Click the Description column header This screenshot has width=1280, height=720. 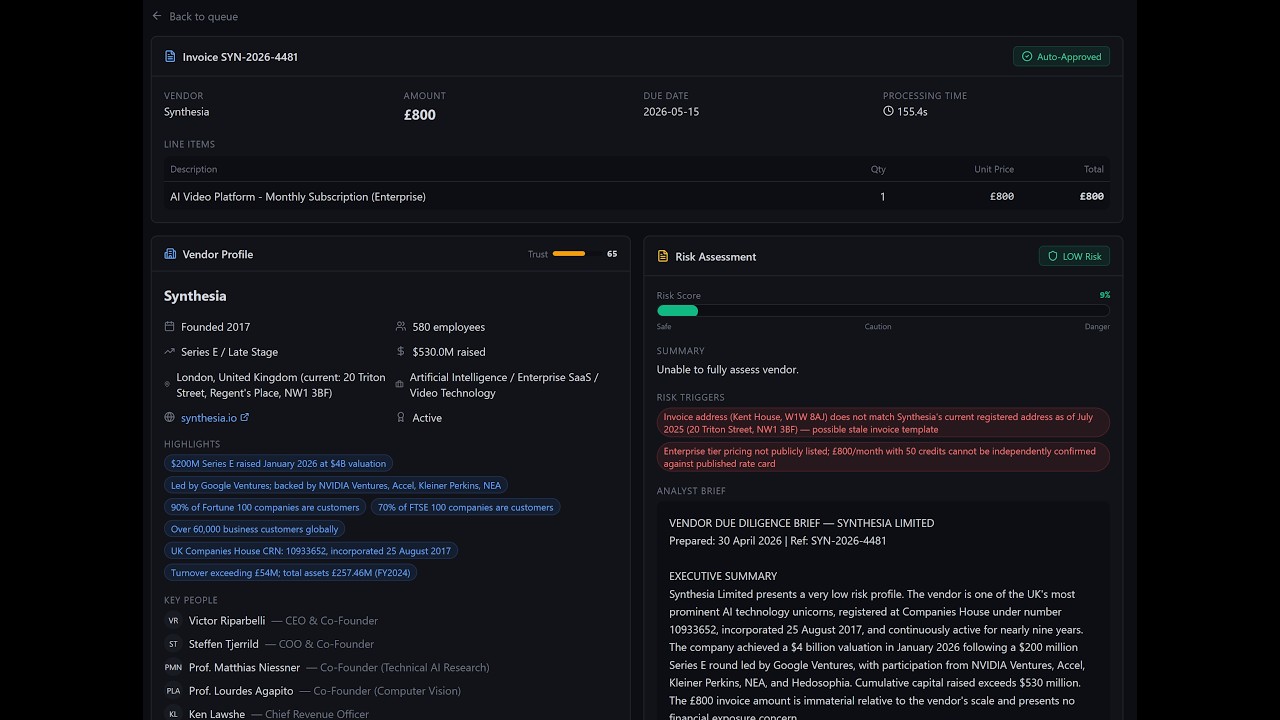coord(194,169)
